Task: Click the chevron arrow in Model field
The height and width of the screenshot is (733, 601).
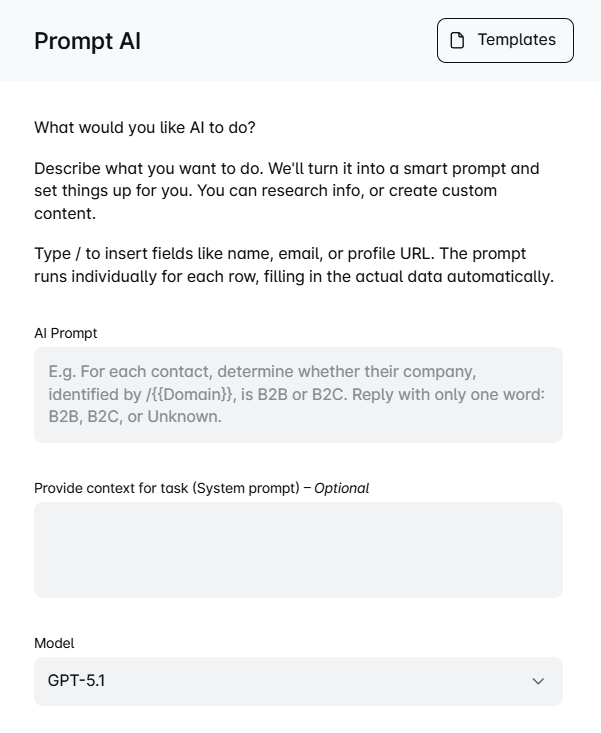Action: [x=538, y=682]
